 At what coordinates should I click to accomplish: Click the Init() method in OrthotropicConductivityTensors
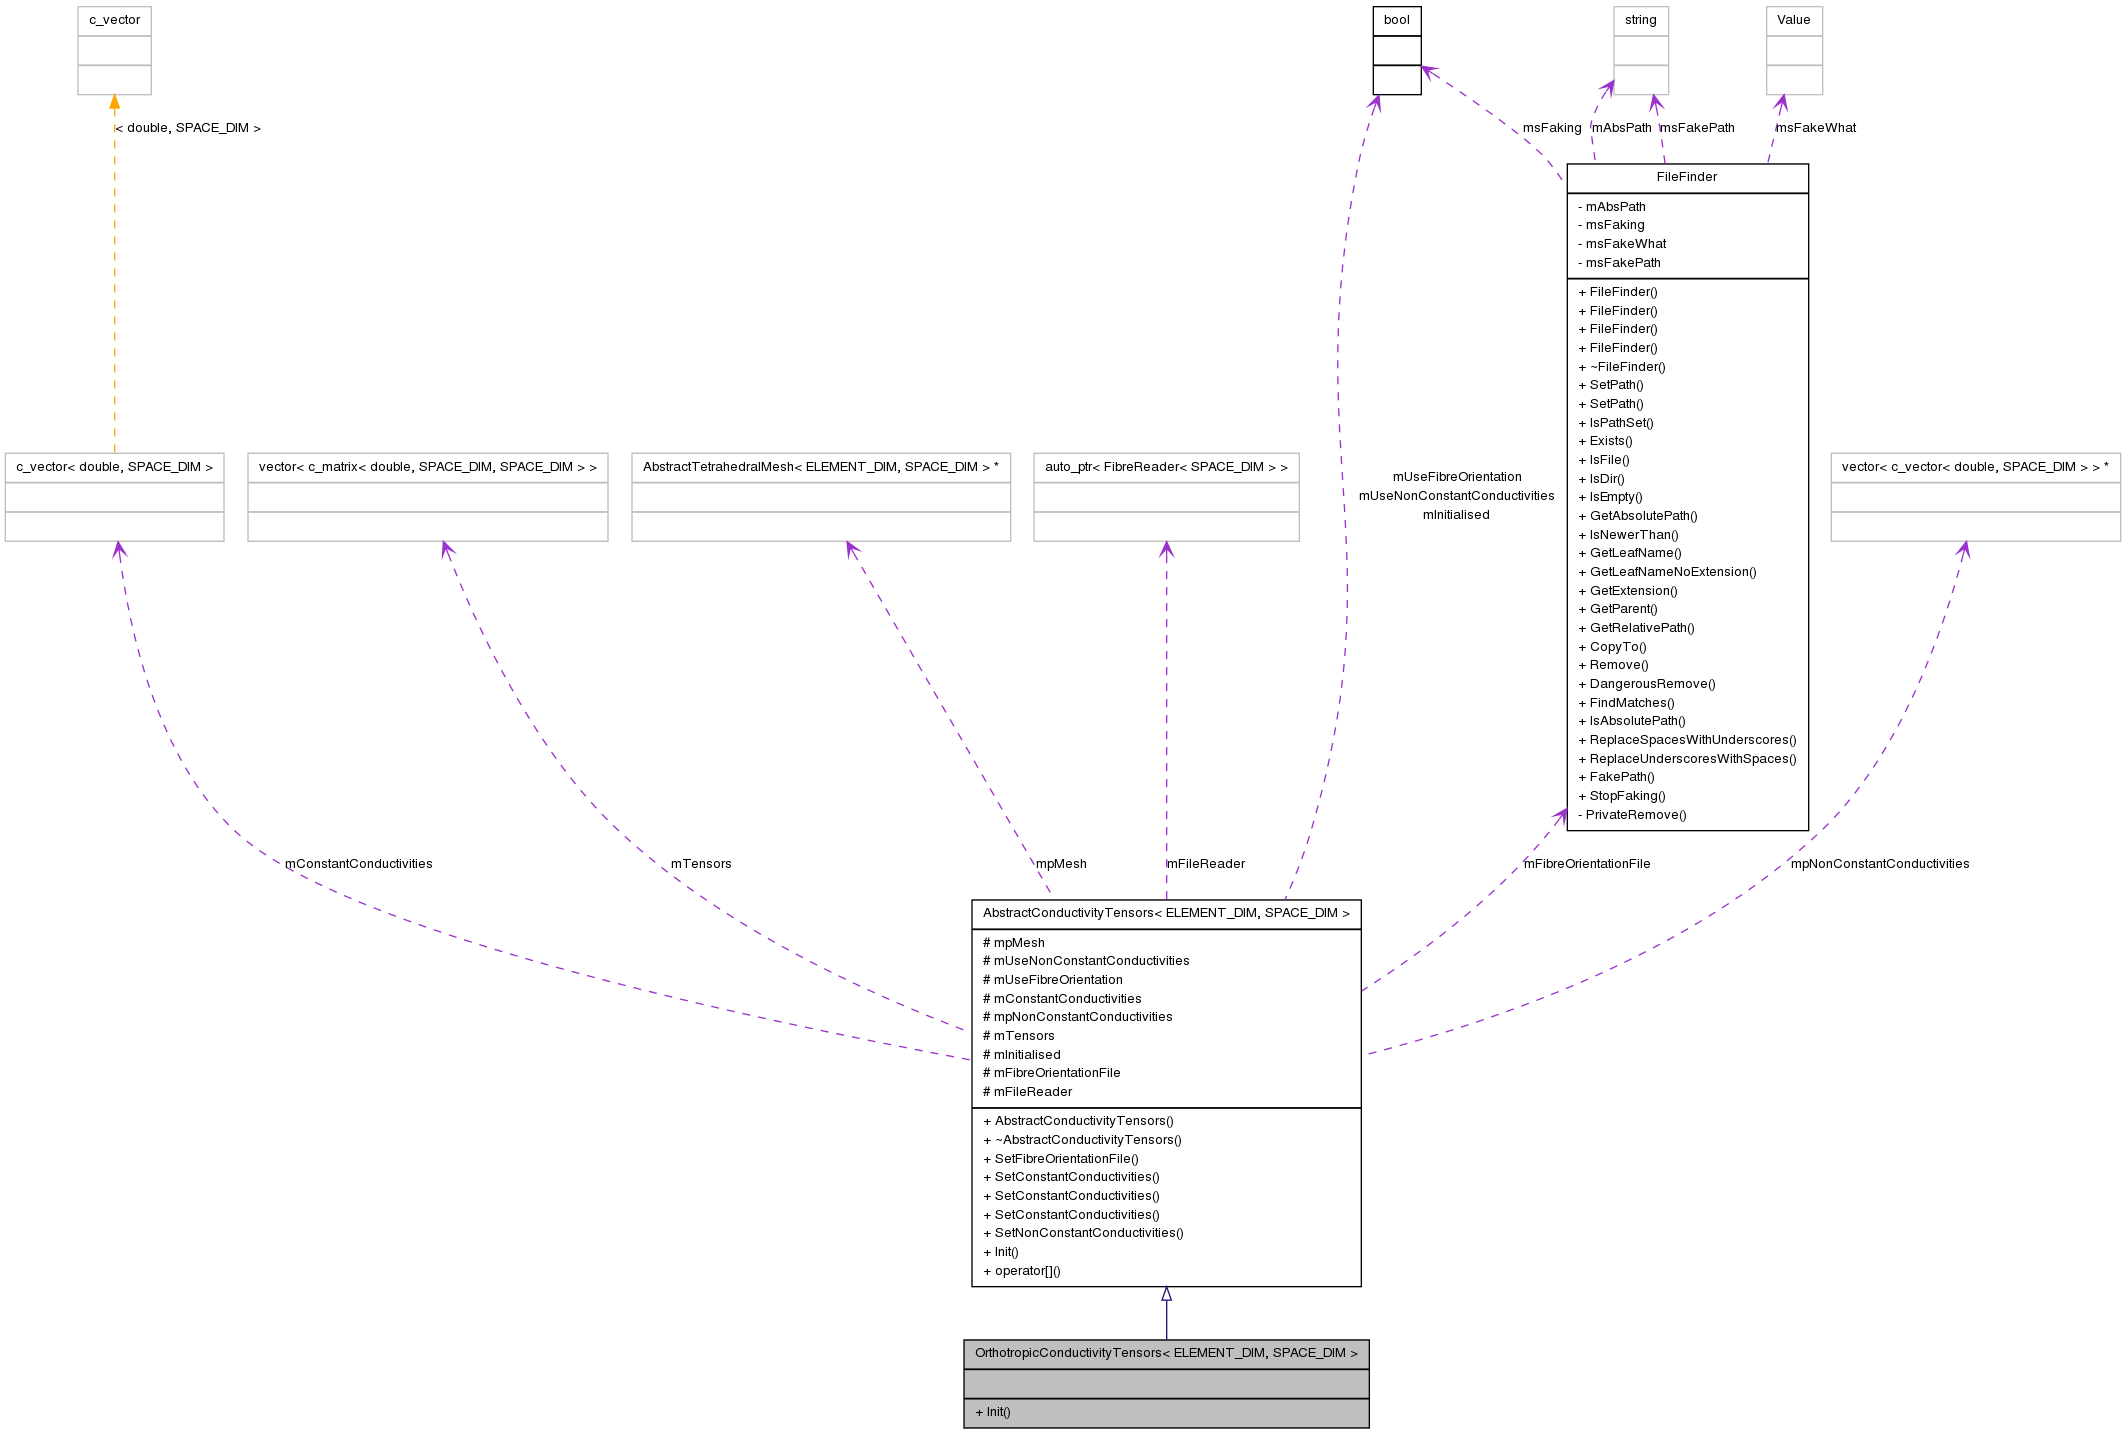[991, 1412]
